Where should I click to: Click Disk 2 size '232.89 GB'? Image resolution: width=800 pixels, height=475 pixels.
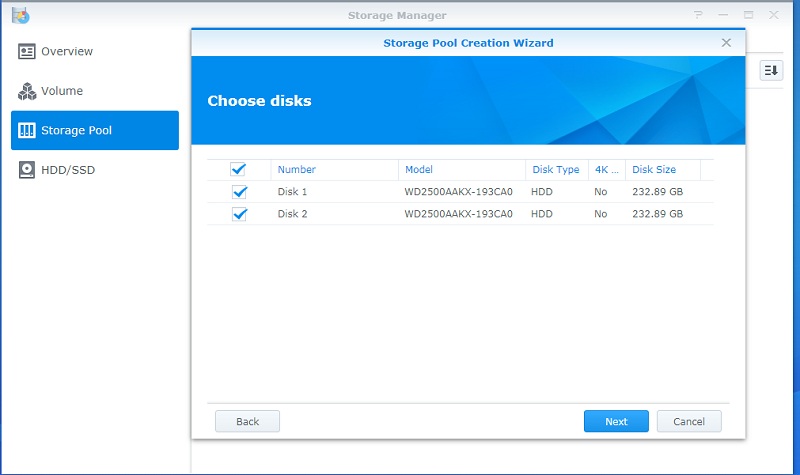658,214
